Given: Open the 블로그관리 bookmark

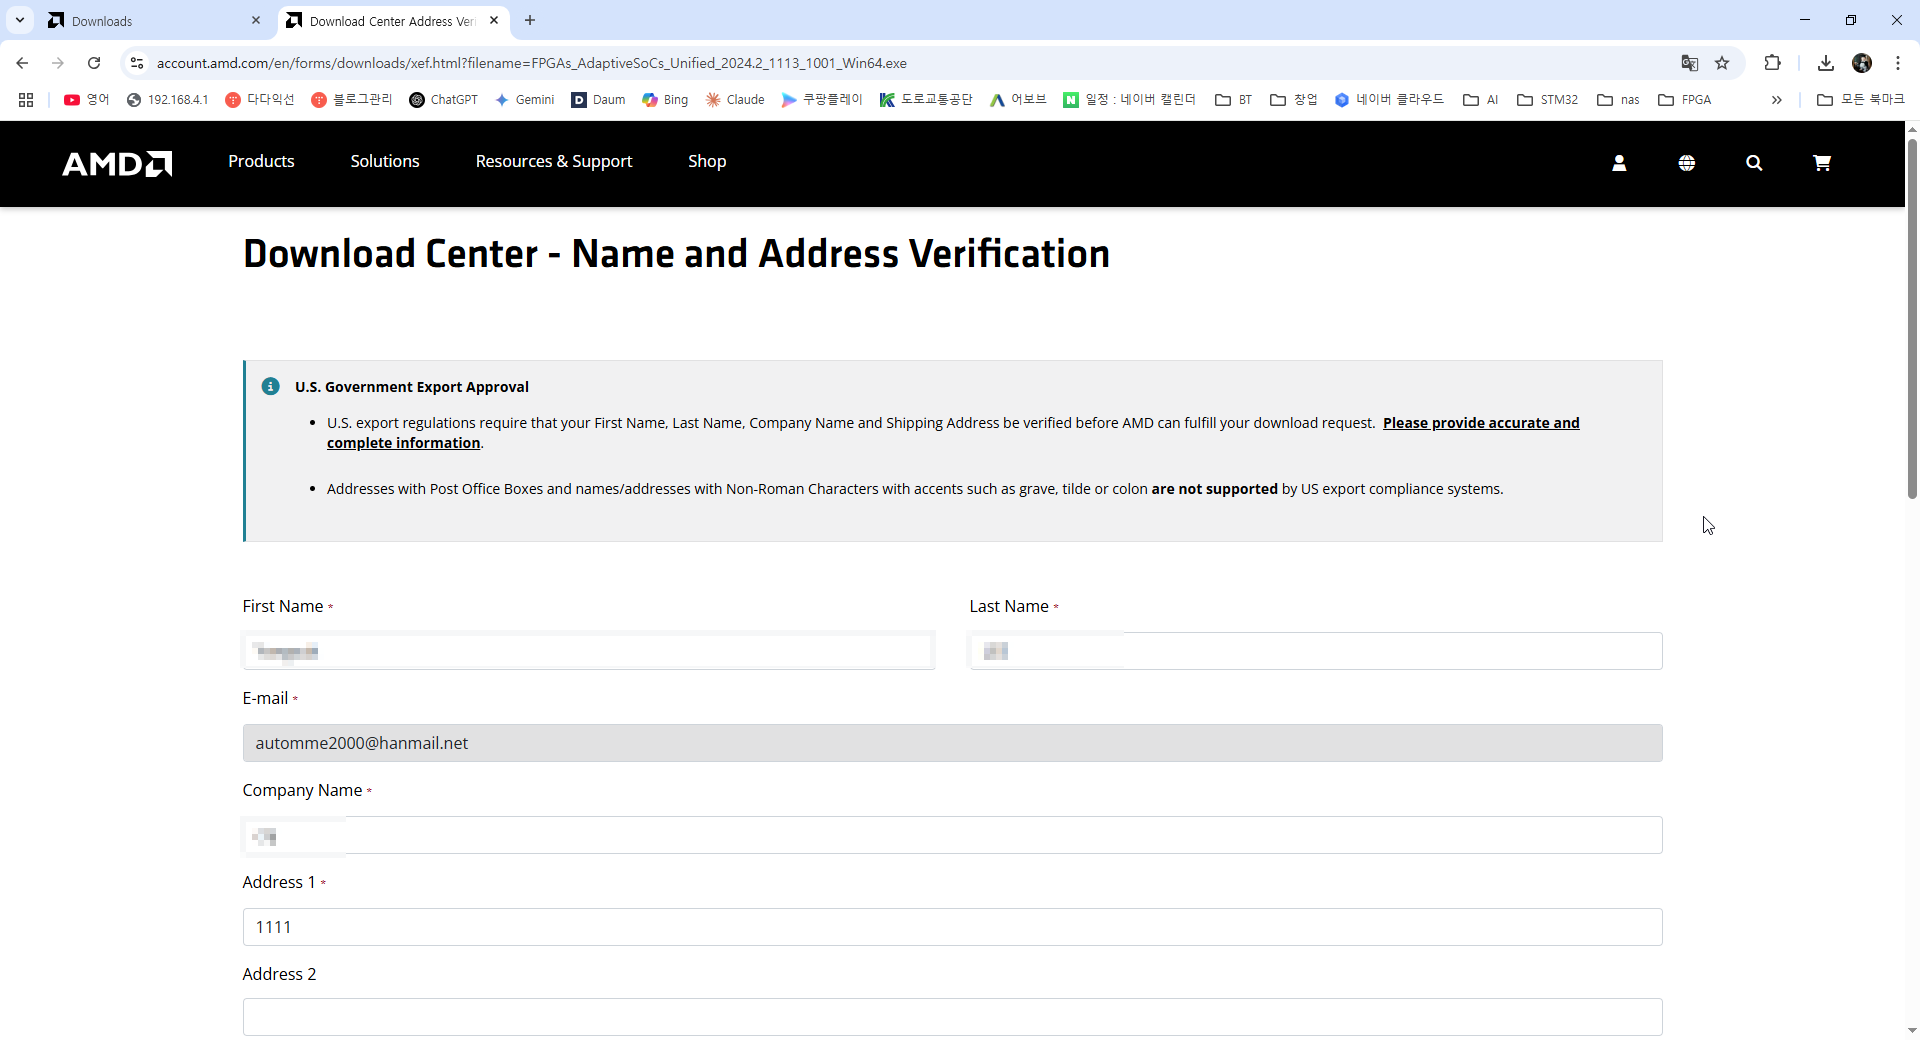Looking at the screenshot, I should (352, 100).
